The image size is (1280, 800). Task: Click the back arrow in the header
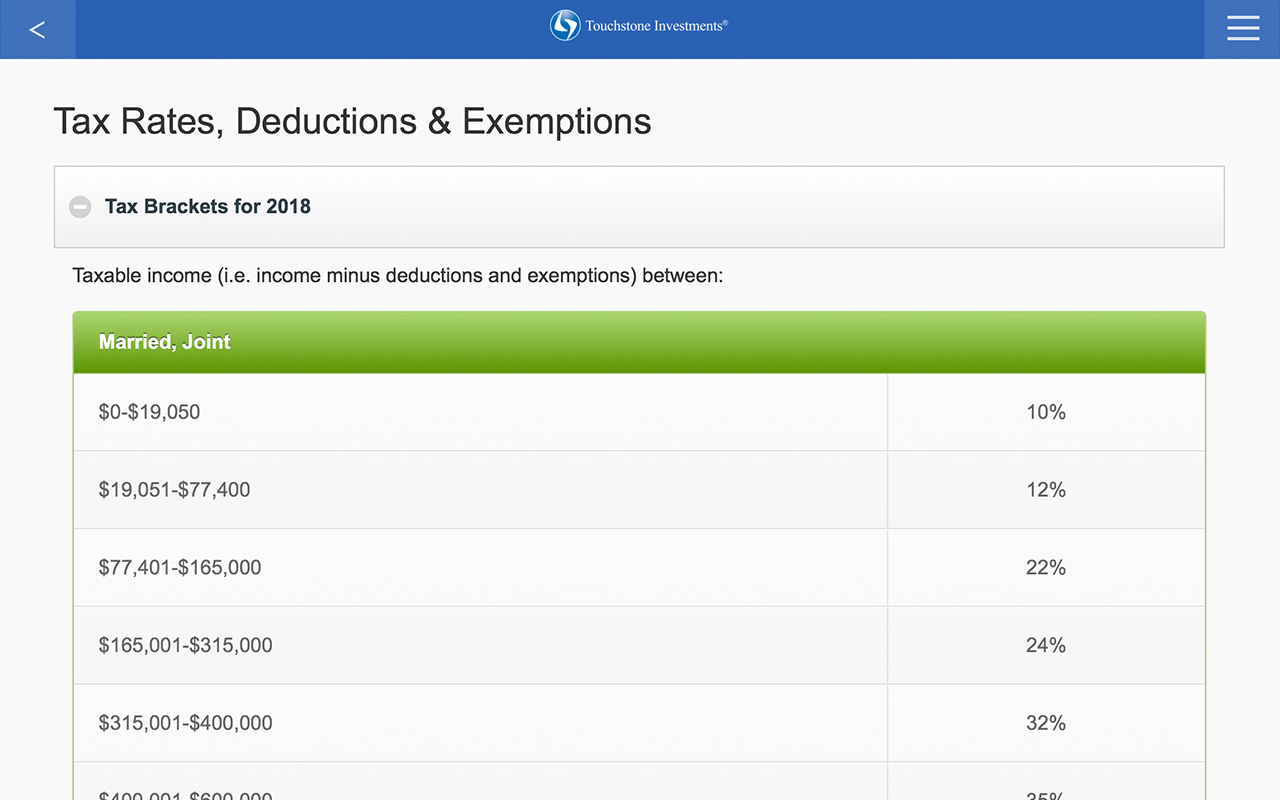click(x=37, y=29)
